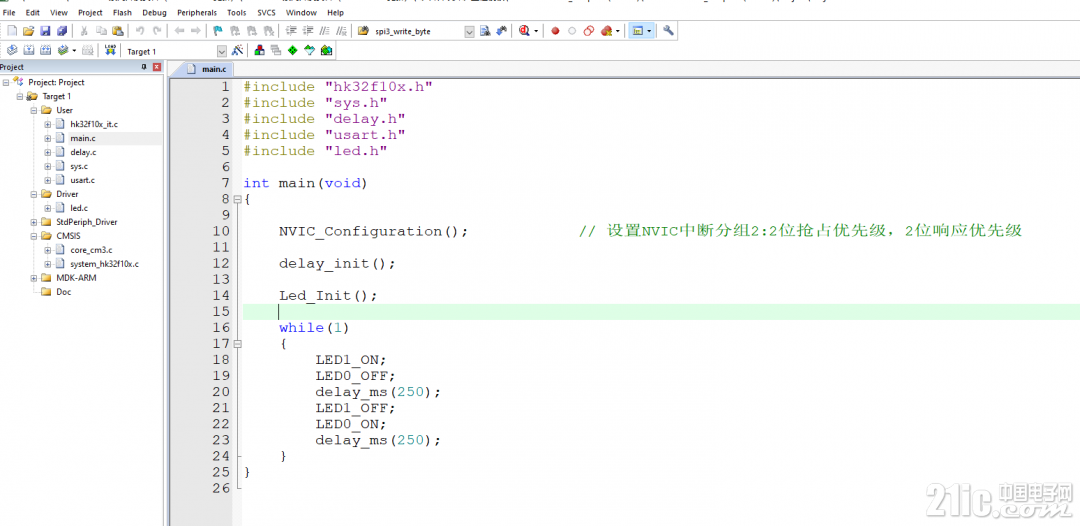The height and width of the screenshot is (526, 1080).
Task: Click the Cut scissors icon
Action: coord(83,31)
